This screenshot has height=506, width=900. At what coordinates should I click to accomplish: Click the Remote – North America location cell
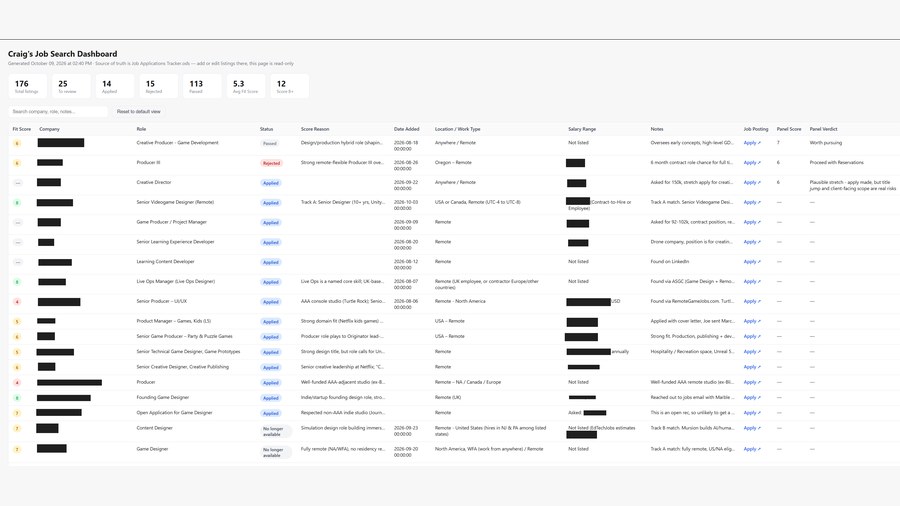click(x=460, y=301)
